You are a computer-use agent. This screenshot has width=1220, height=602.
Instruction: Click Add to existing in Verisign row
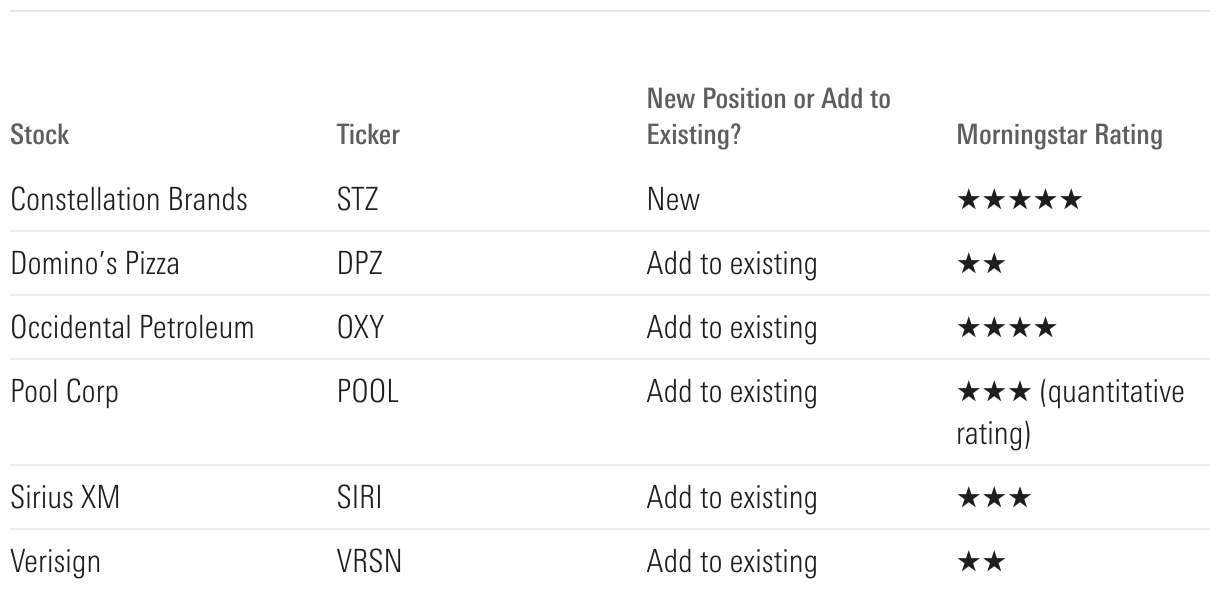coord(731,562)
